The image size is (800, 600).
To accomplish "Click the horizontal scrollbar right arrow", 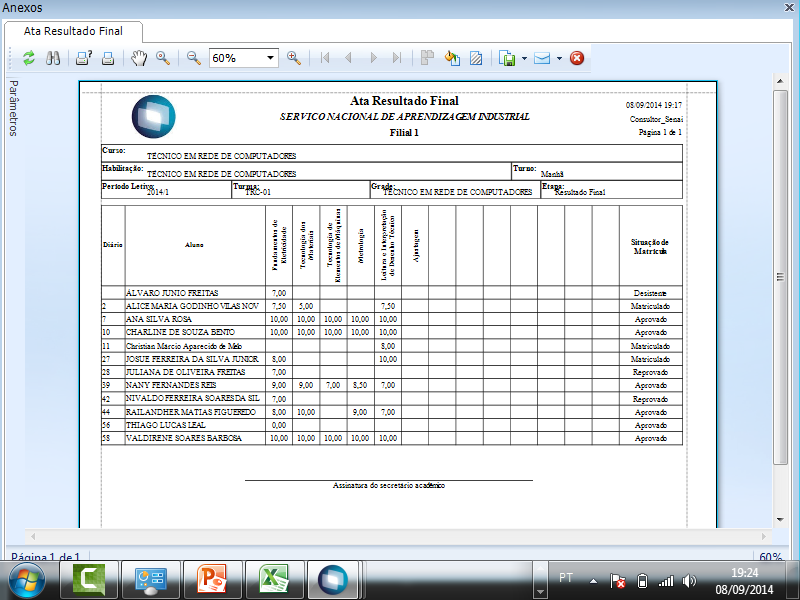I will (x=764, y=536).
